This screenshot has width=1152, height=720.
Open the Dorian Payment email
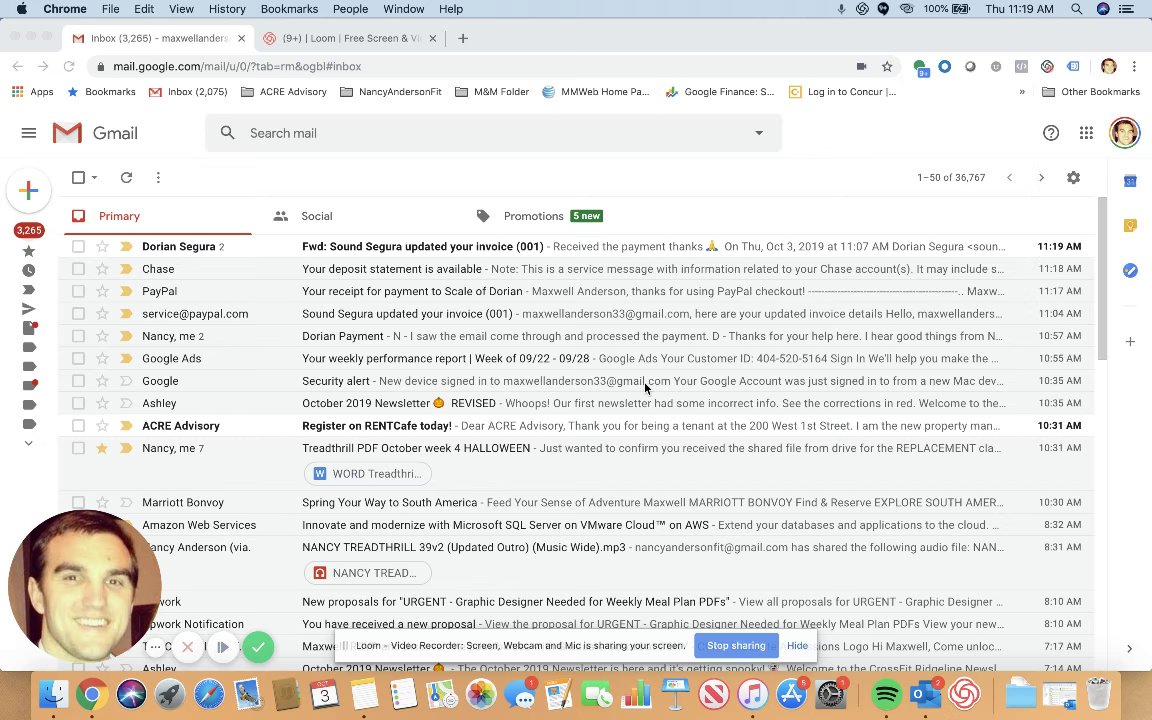pyautogui.click(x=577, y=336)
